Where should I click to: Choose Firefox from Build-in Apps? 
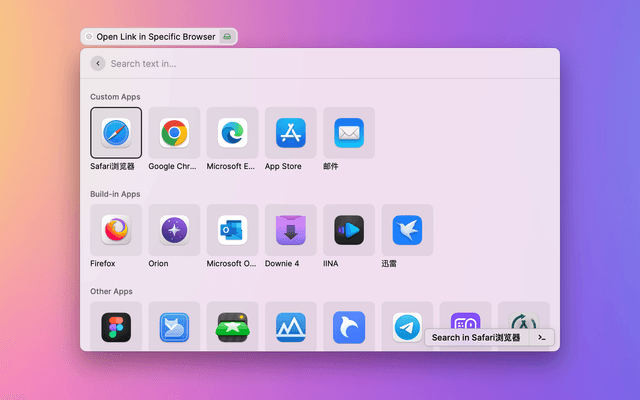pos(116,230)
